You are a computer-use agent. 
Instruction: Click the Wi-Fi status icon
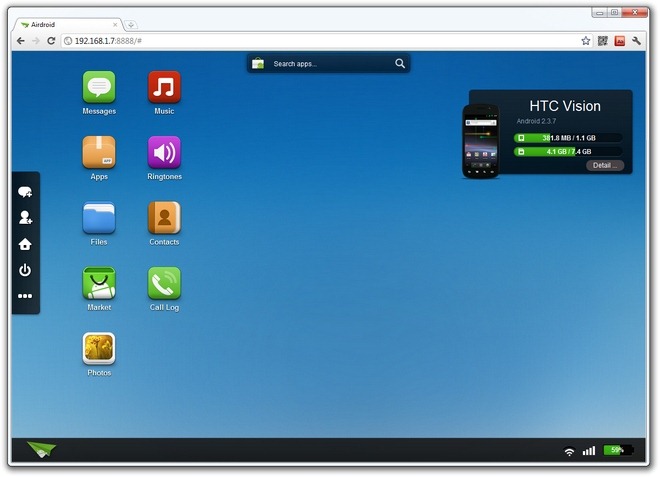pyautogui.click(x=569, y=451)
